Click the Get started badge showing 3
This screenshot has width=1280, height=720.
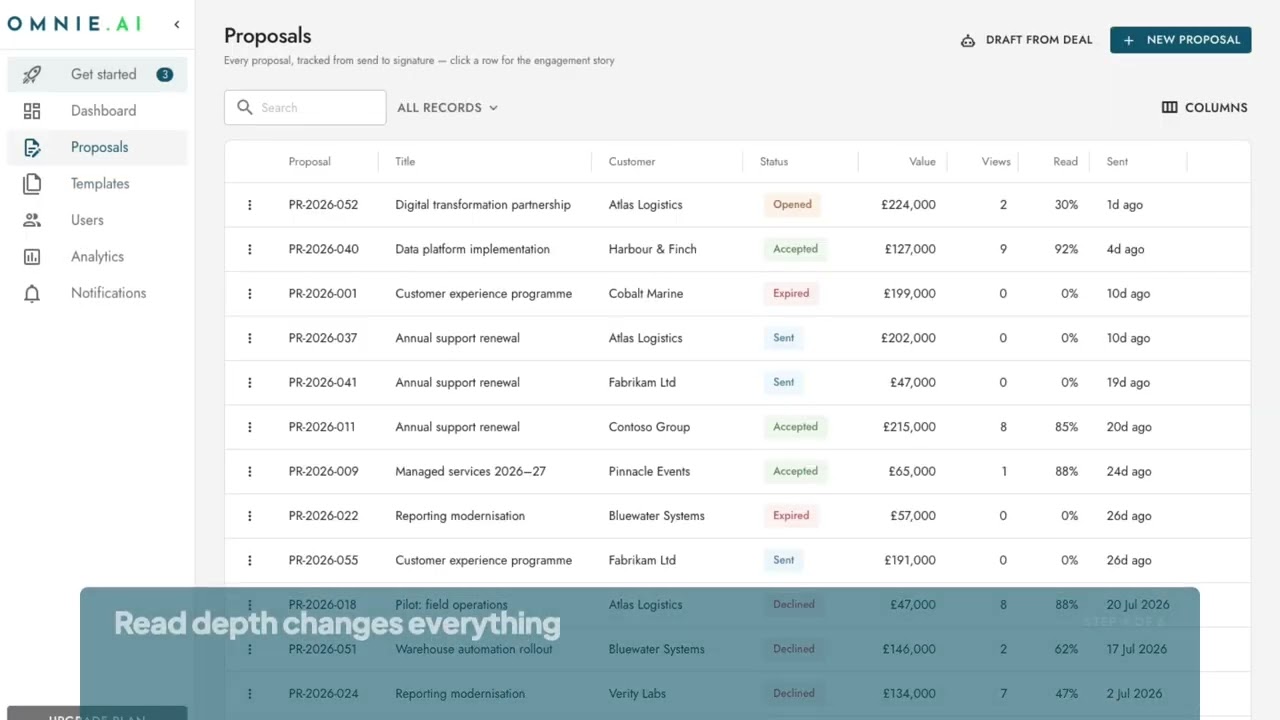pyautogui.click(x=165, y=74)
